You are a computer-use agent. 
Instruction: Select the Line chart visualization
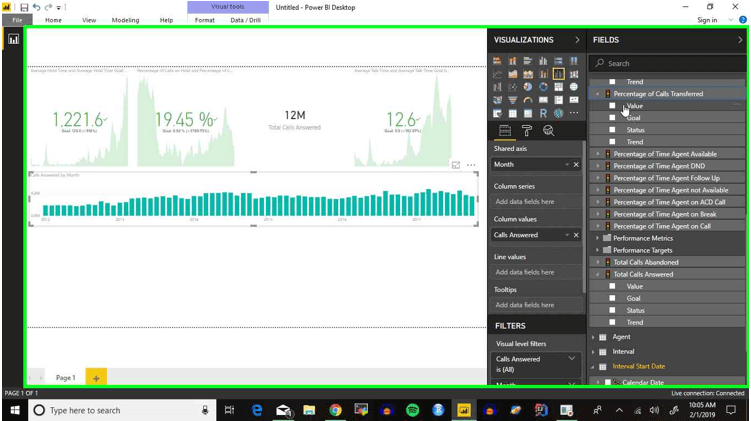coord(497,74)
